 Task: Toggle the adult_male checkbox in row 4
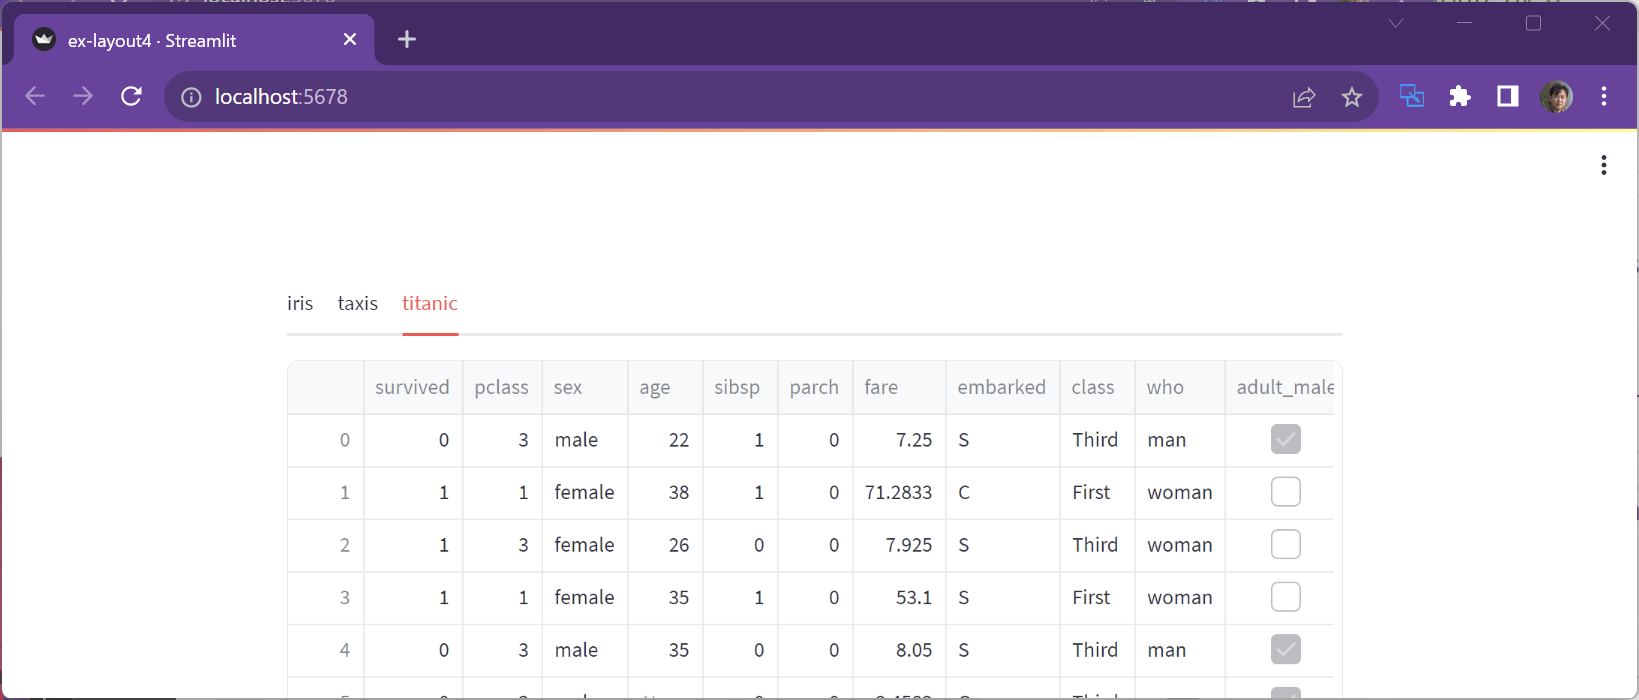click(1285, 650)
